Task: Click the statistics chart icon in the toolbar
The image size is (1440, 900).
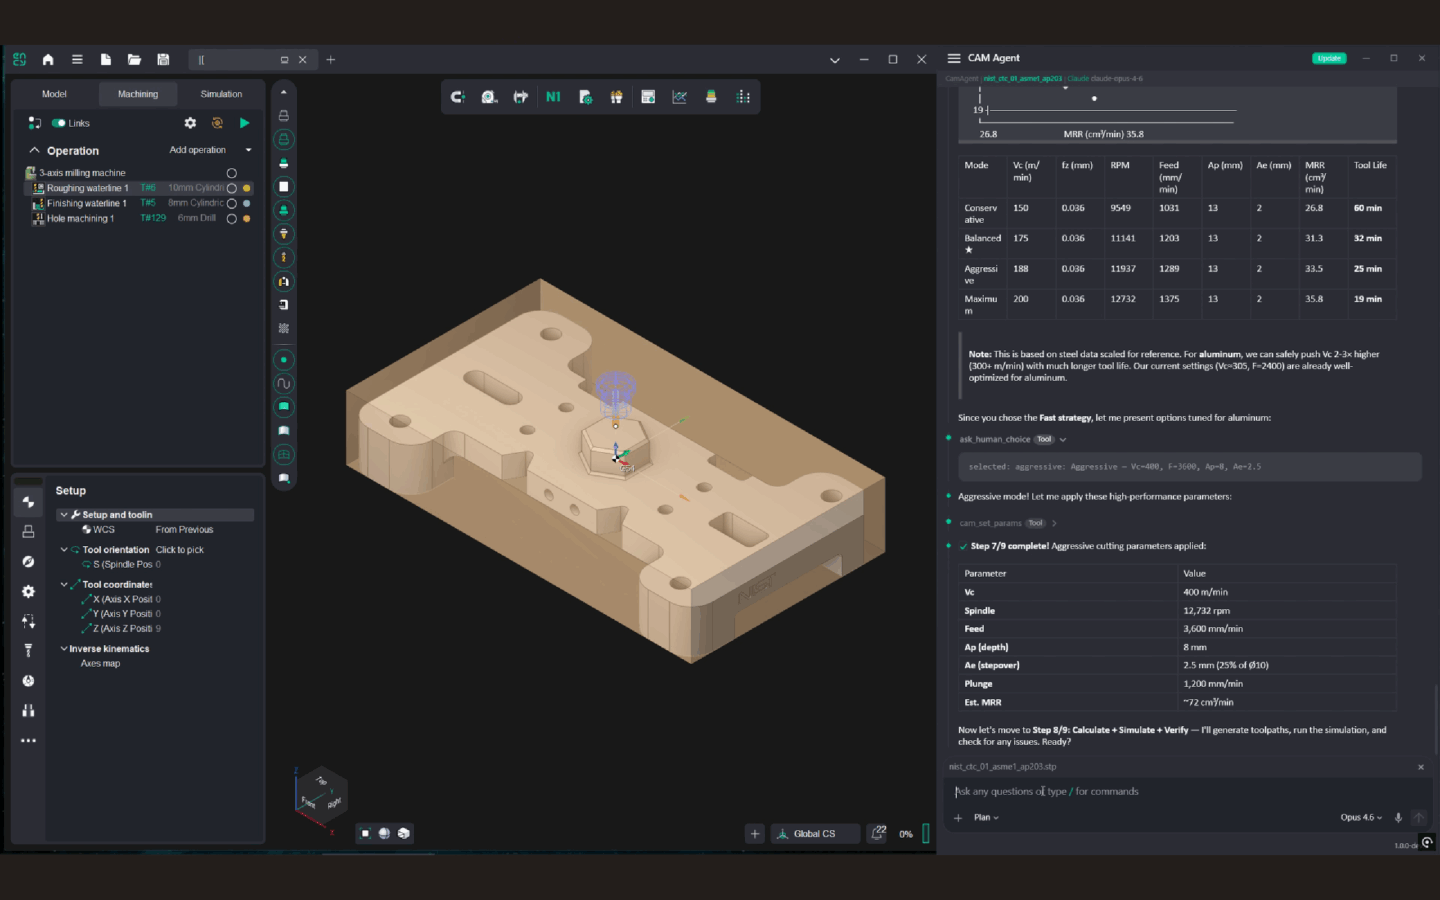Action: [x=679, y=96]
